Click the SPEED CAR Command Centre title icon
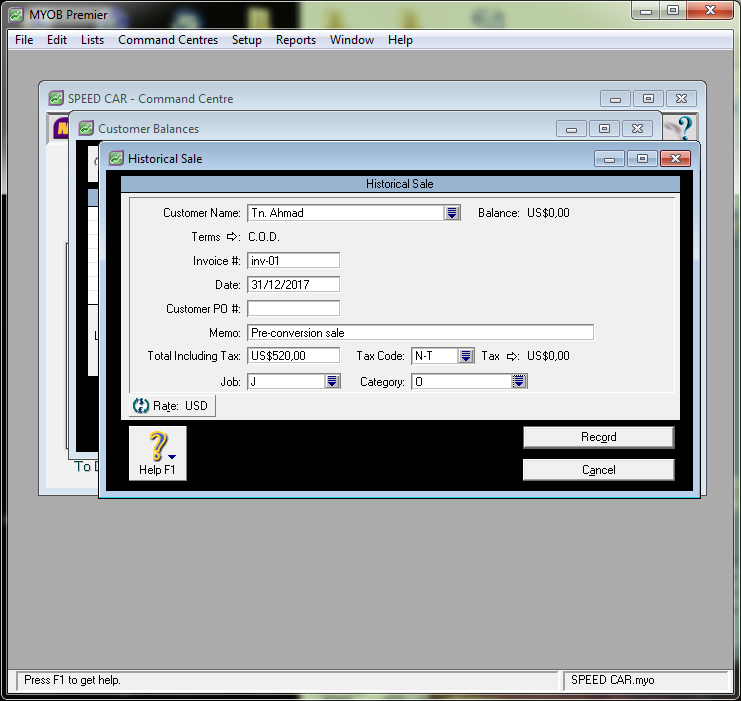741x701 pixels. (56, 98)
